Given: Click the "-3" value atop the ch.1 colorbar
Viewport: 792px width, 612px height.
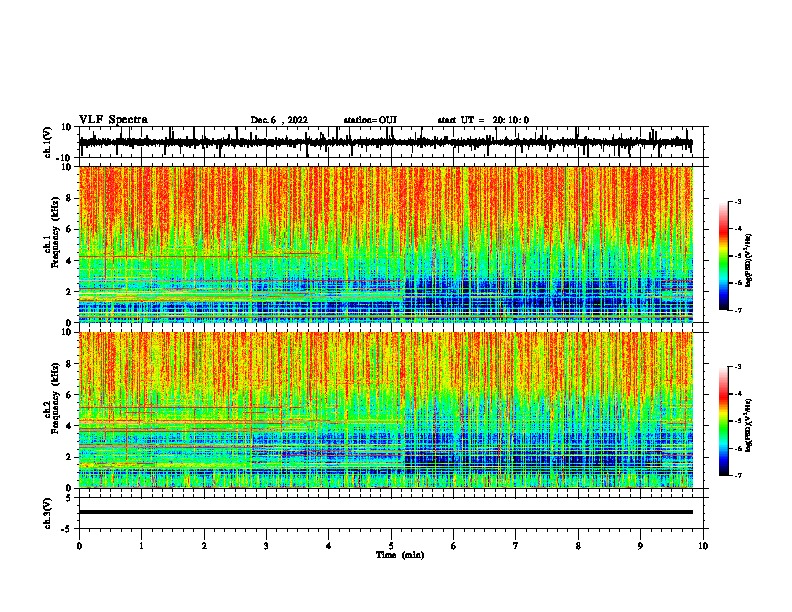Looking at the screenshot, I should point(737,201).
